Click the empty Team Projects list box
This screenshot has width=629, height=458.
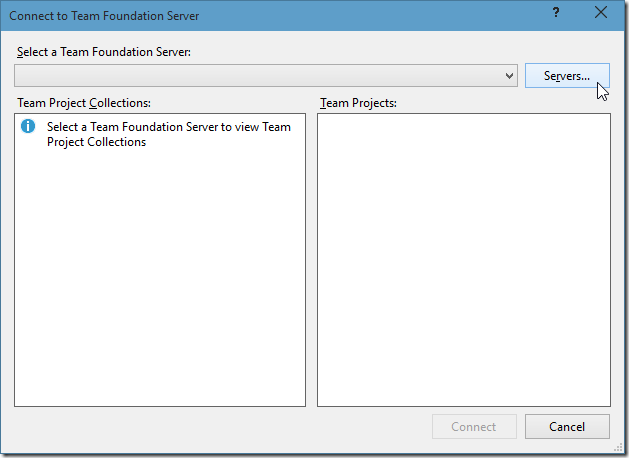coord(464,260)
